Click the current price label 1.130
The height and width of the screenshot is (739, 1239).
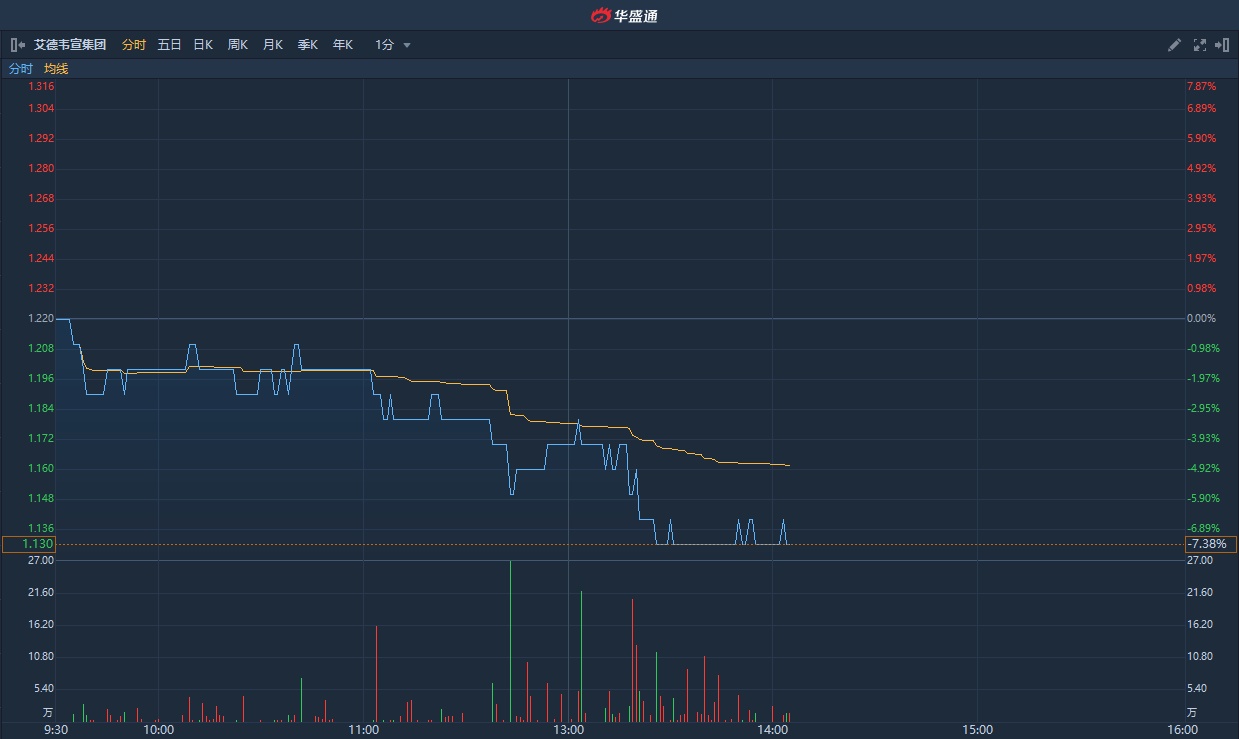[29, 544]
